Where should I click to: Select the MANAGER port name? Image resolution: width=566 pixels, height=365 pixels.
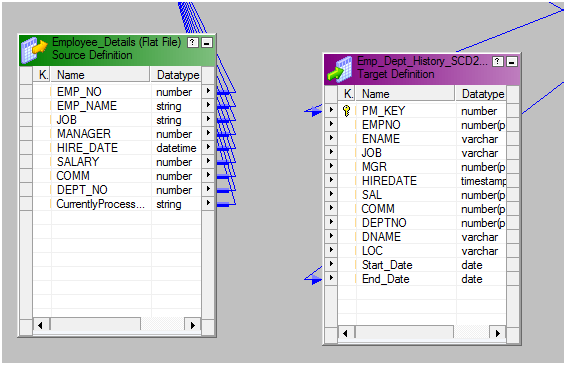(84, 134)
